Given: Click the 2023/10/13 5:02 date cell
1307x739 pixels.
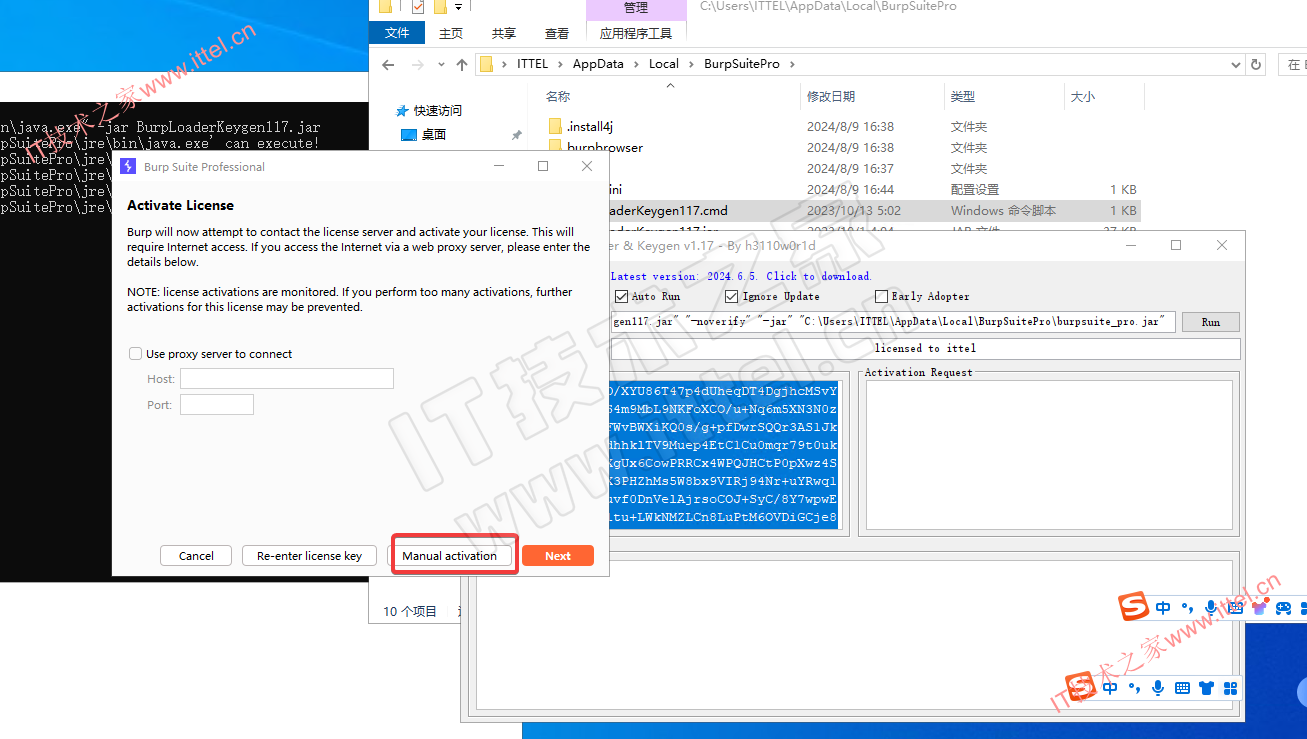Looking at the screenshot, I should [x=853, y=211].
